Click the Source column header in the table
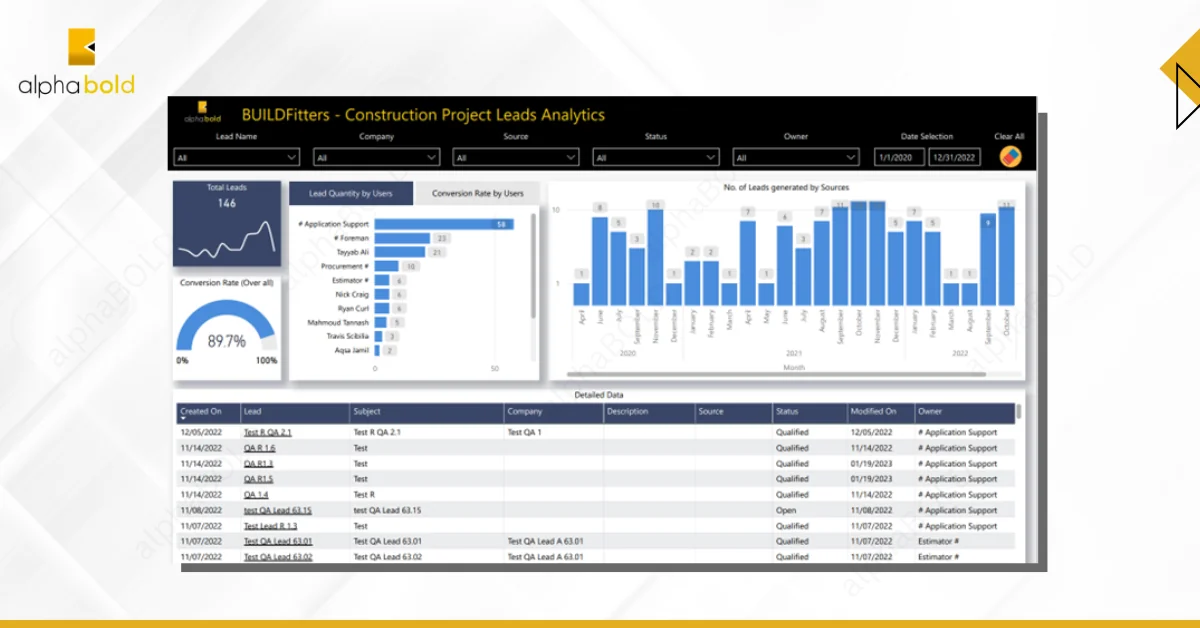 (735, 411)
